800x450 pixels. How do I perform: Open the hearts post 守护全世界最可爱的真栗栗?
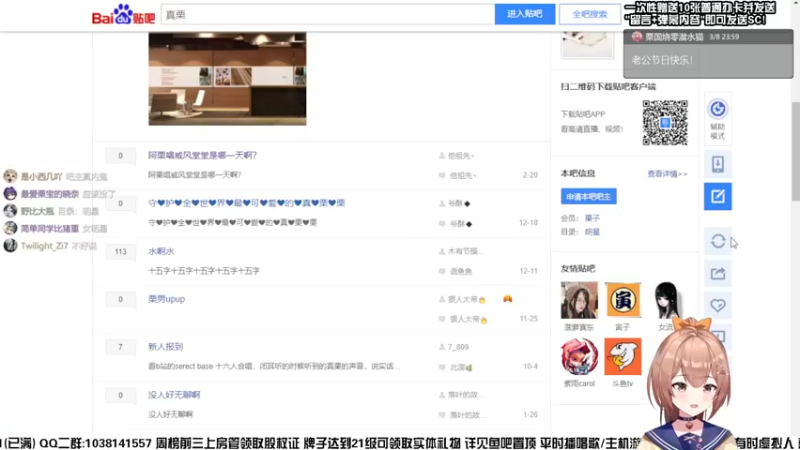[246, 203]
